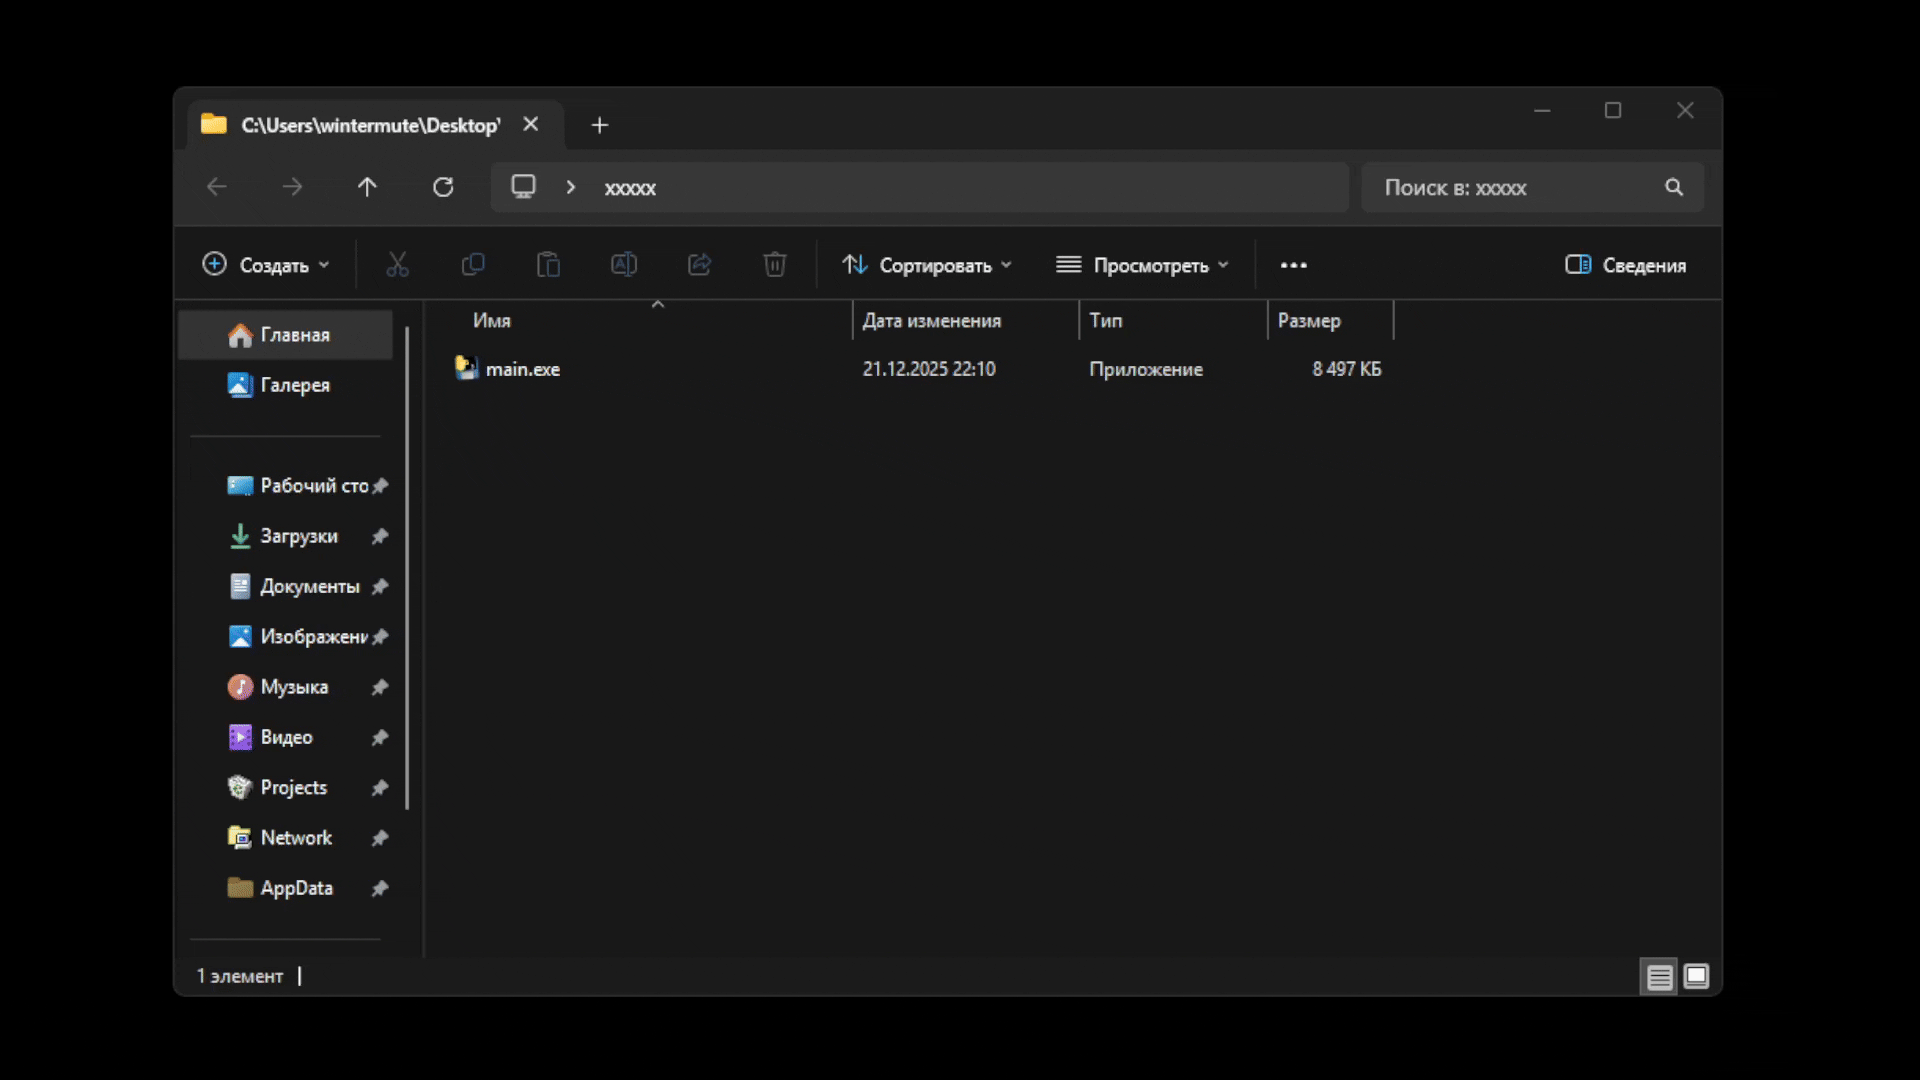Click the Copy icon in the toolbar
This screenshot has height=1080, width=1920.
point(473,265)
